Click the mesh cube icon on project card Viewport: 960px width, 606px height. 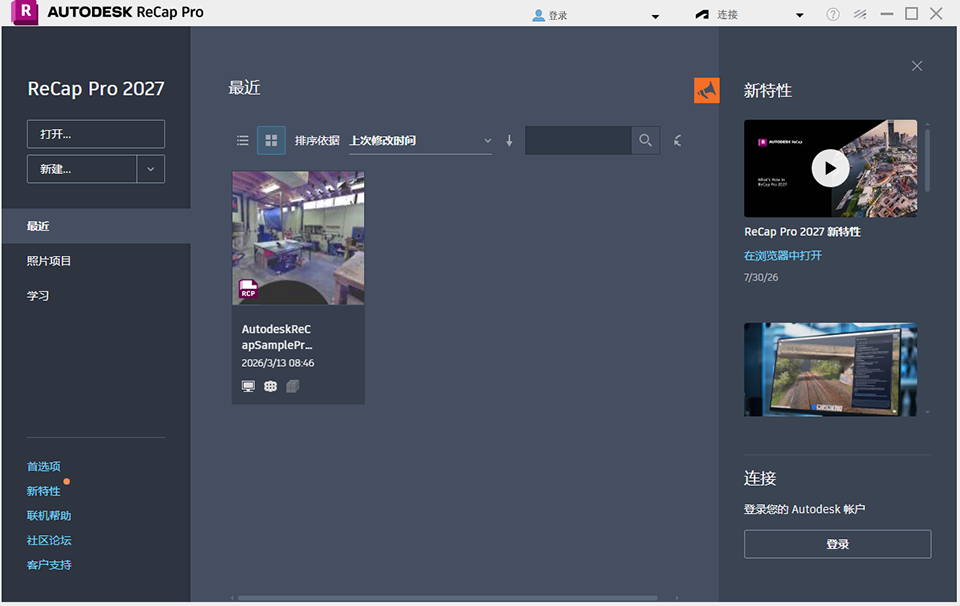293,386
